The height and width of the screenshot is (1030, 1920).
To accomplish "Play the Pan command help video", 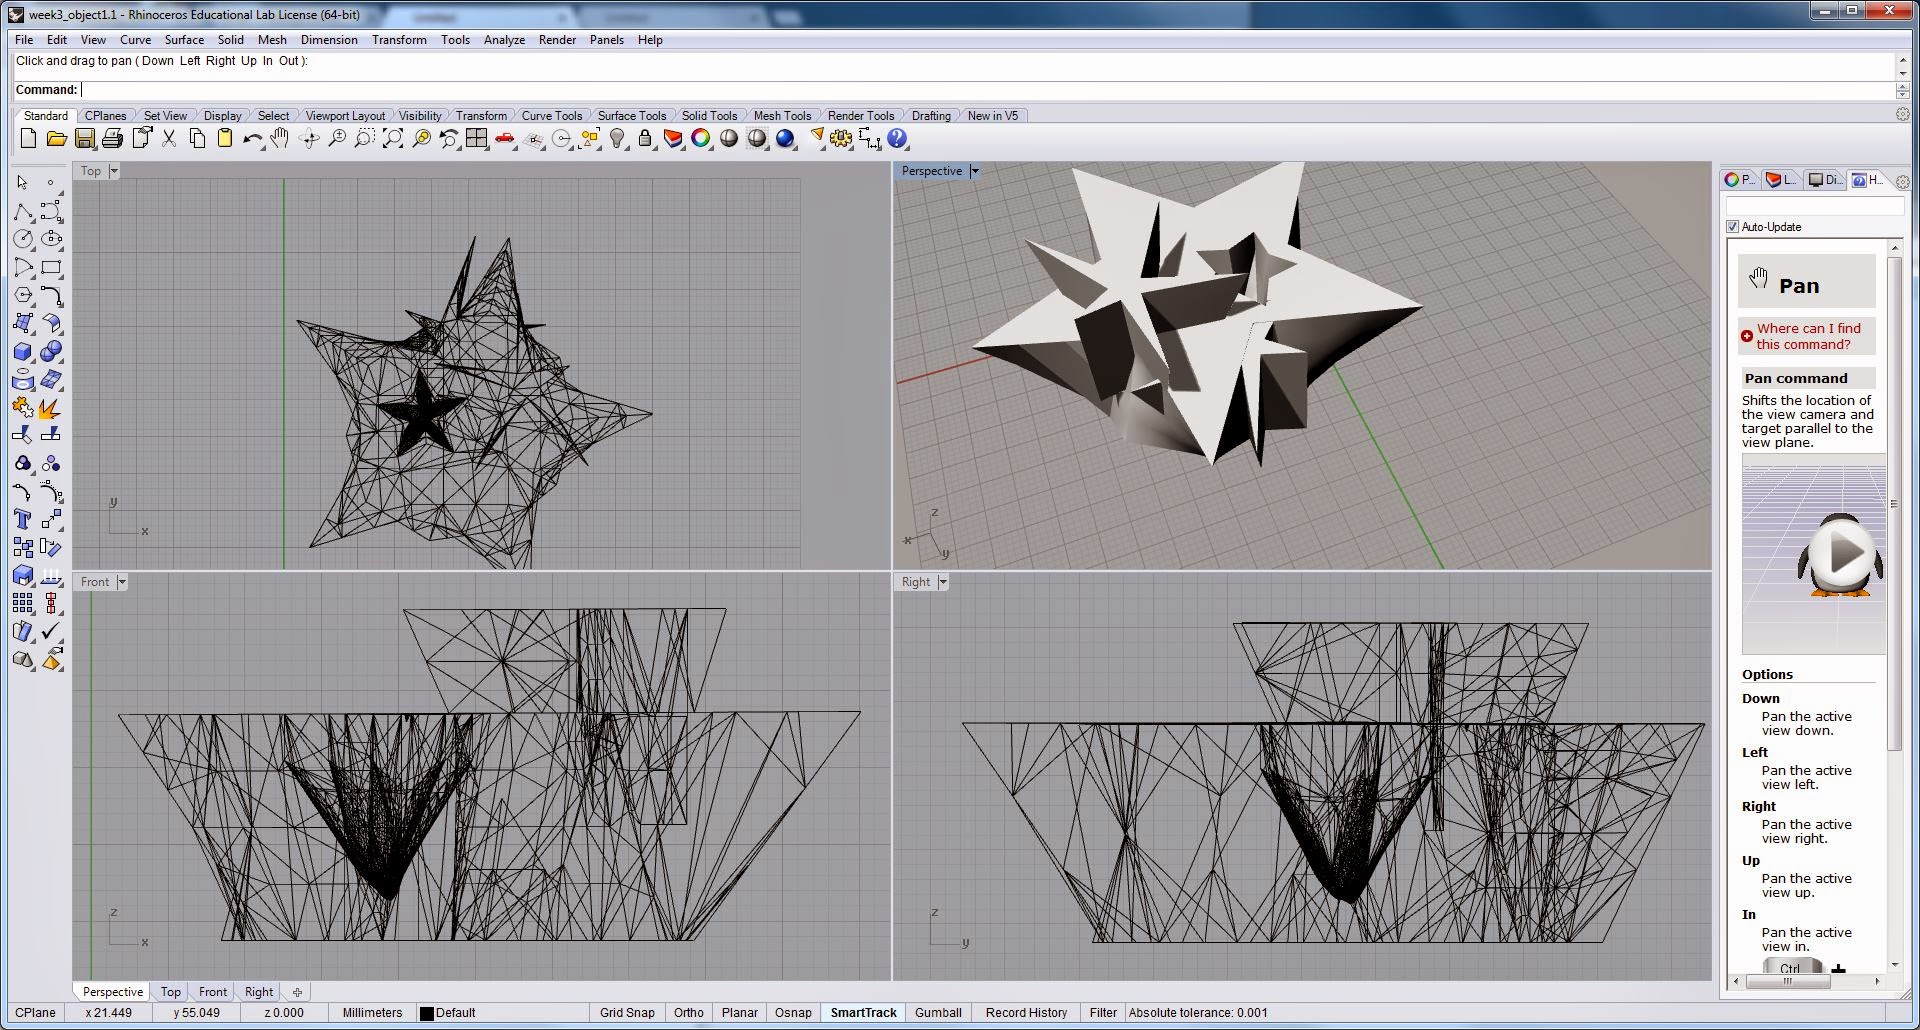I will [1844, 552].
